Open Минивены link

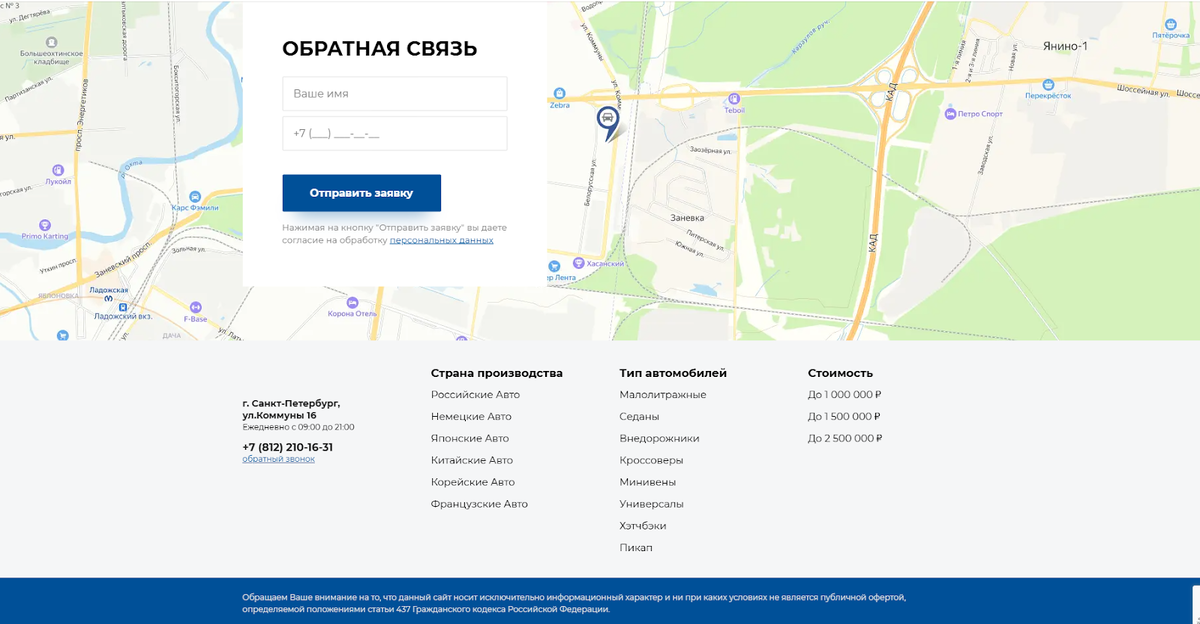(x=647, y=482)
